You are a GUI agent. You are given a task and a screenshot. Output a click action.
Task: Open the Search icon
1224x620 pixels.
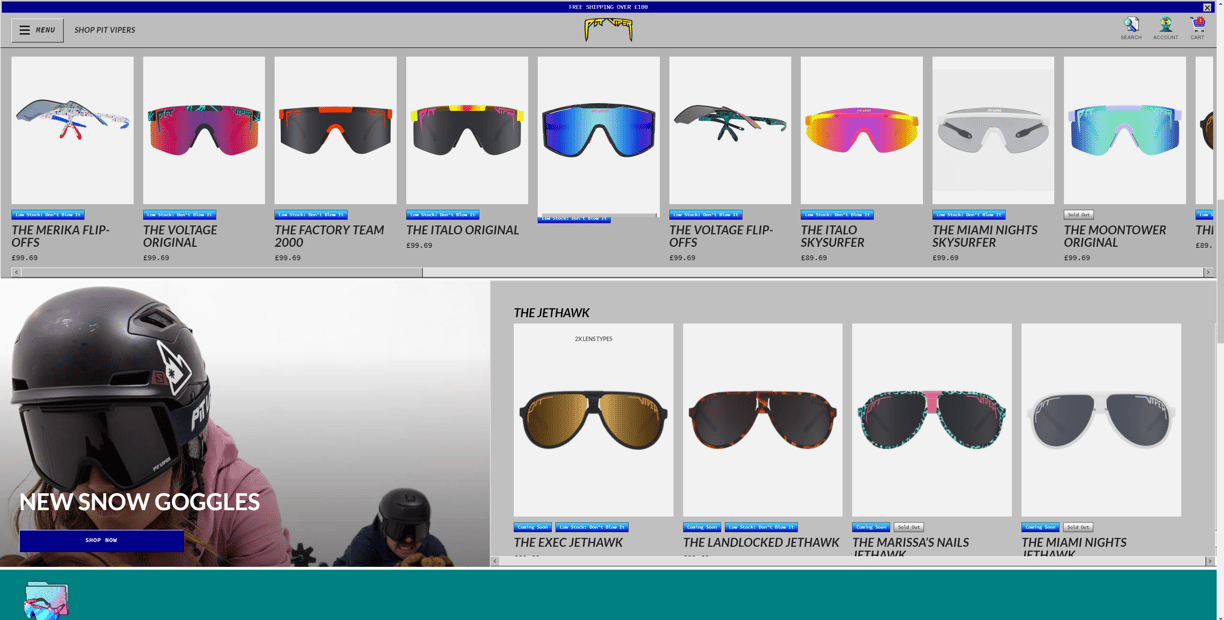[x=1131, y=28]
